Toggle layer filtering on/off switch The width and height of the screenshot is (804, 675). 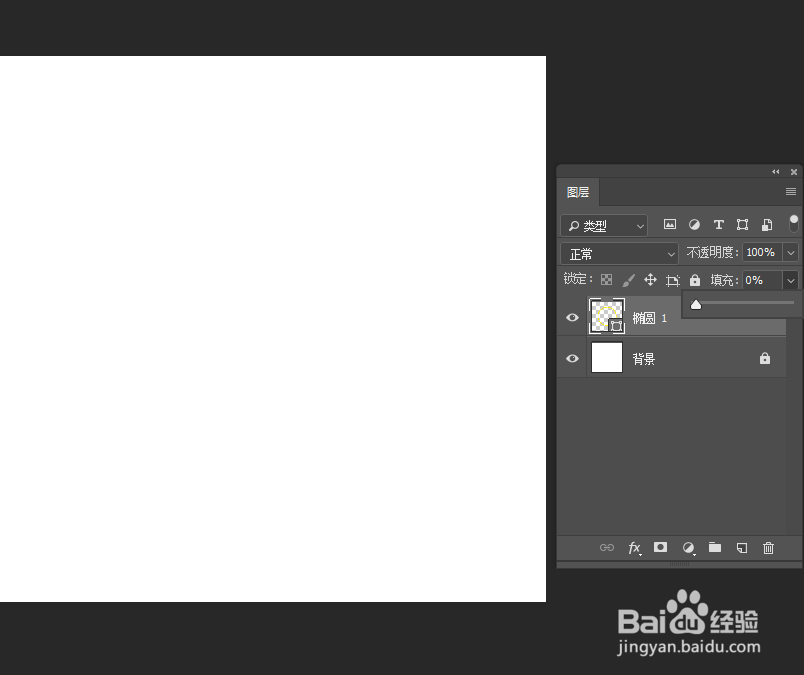pos(794,224)
